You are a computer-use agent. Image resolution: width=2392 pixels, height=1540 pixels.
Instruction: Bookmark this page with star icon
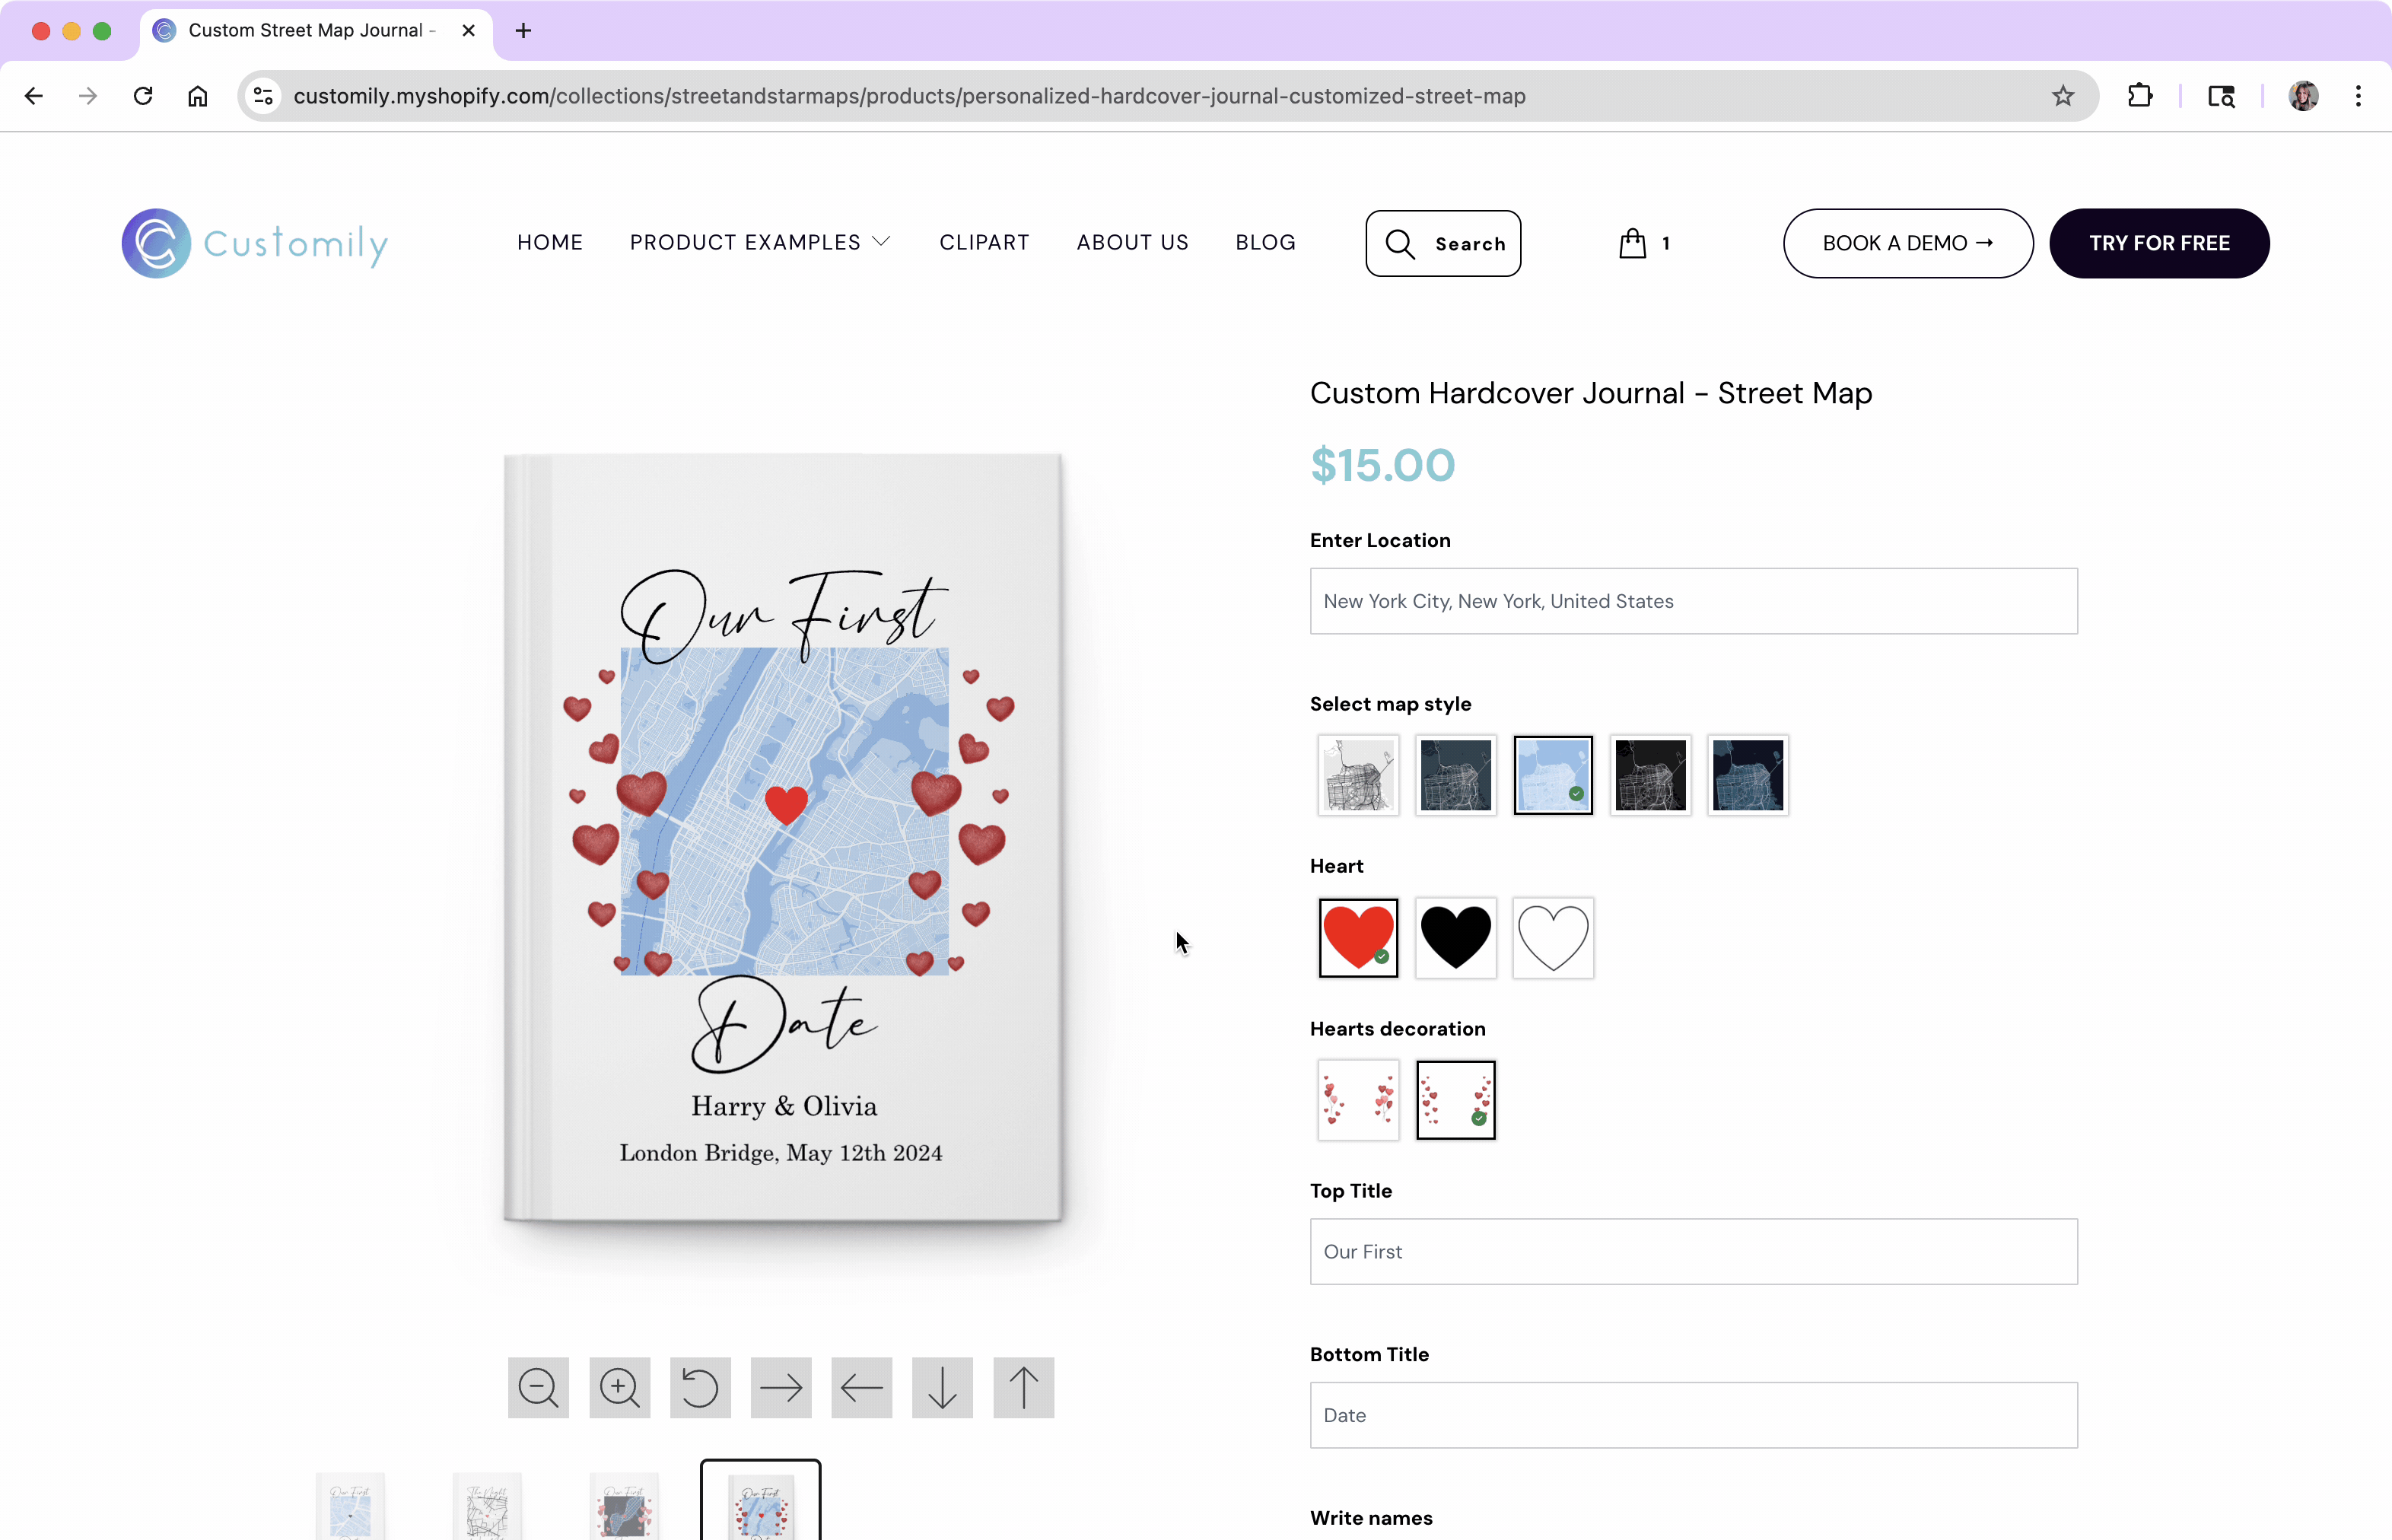point(2062,96)
